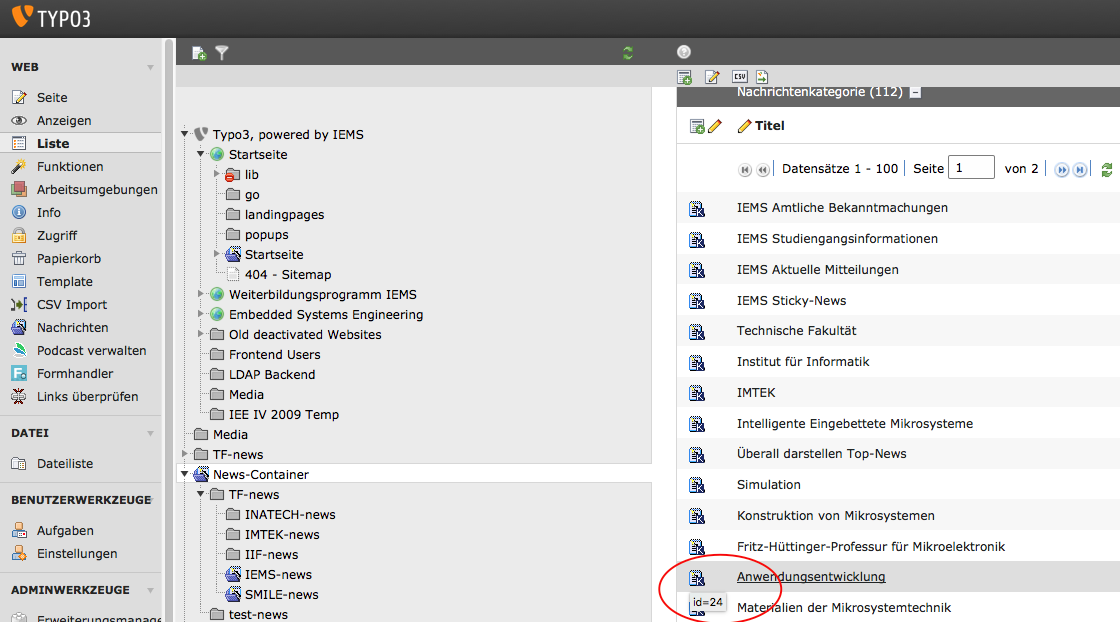1120x622 pixels.
Task: Open the Funktionen module
Action: tap(70, 166)
